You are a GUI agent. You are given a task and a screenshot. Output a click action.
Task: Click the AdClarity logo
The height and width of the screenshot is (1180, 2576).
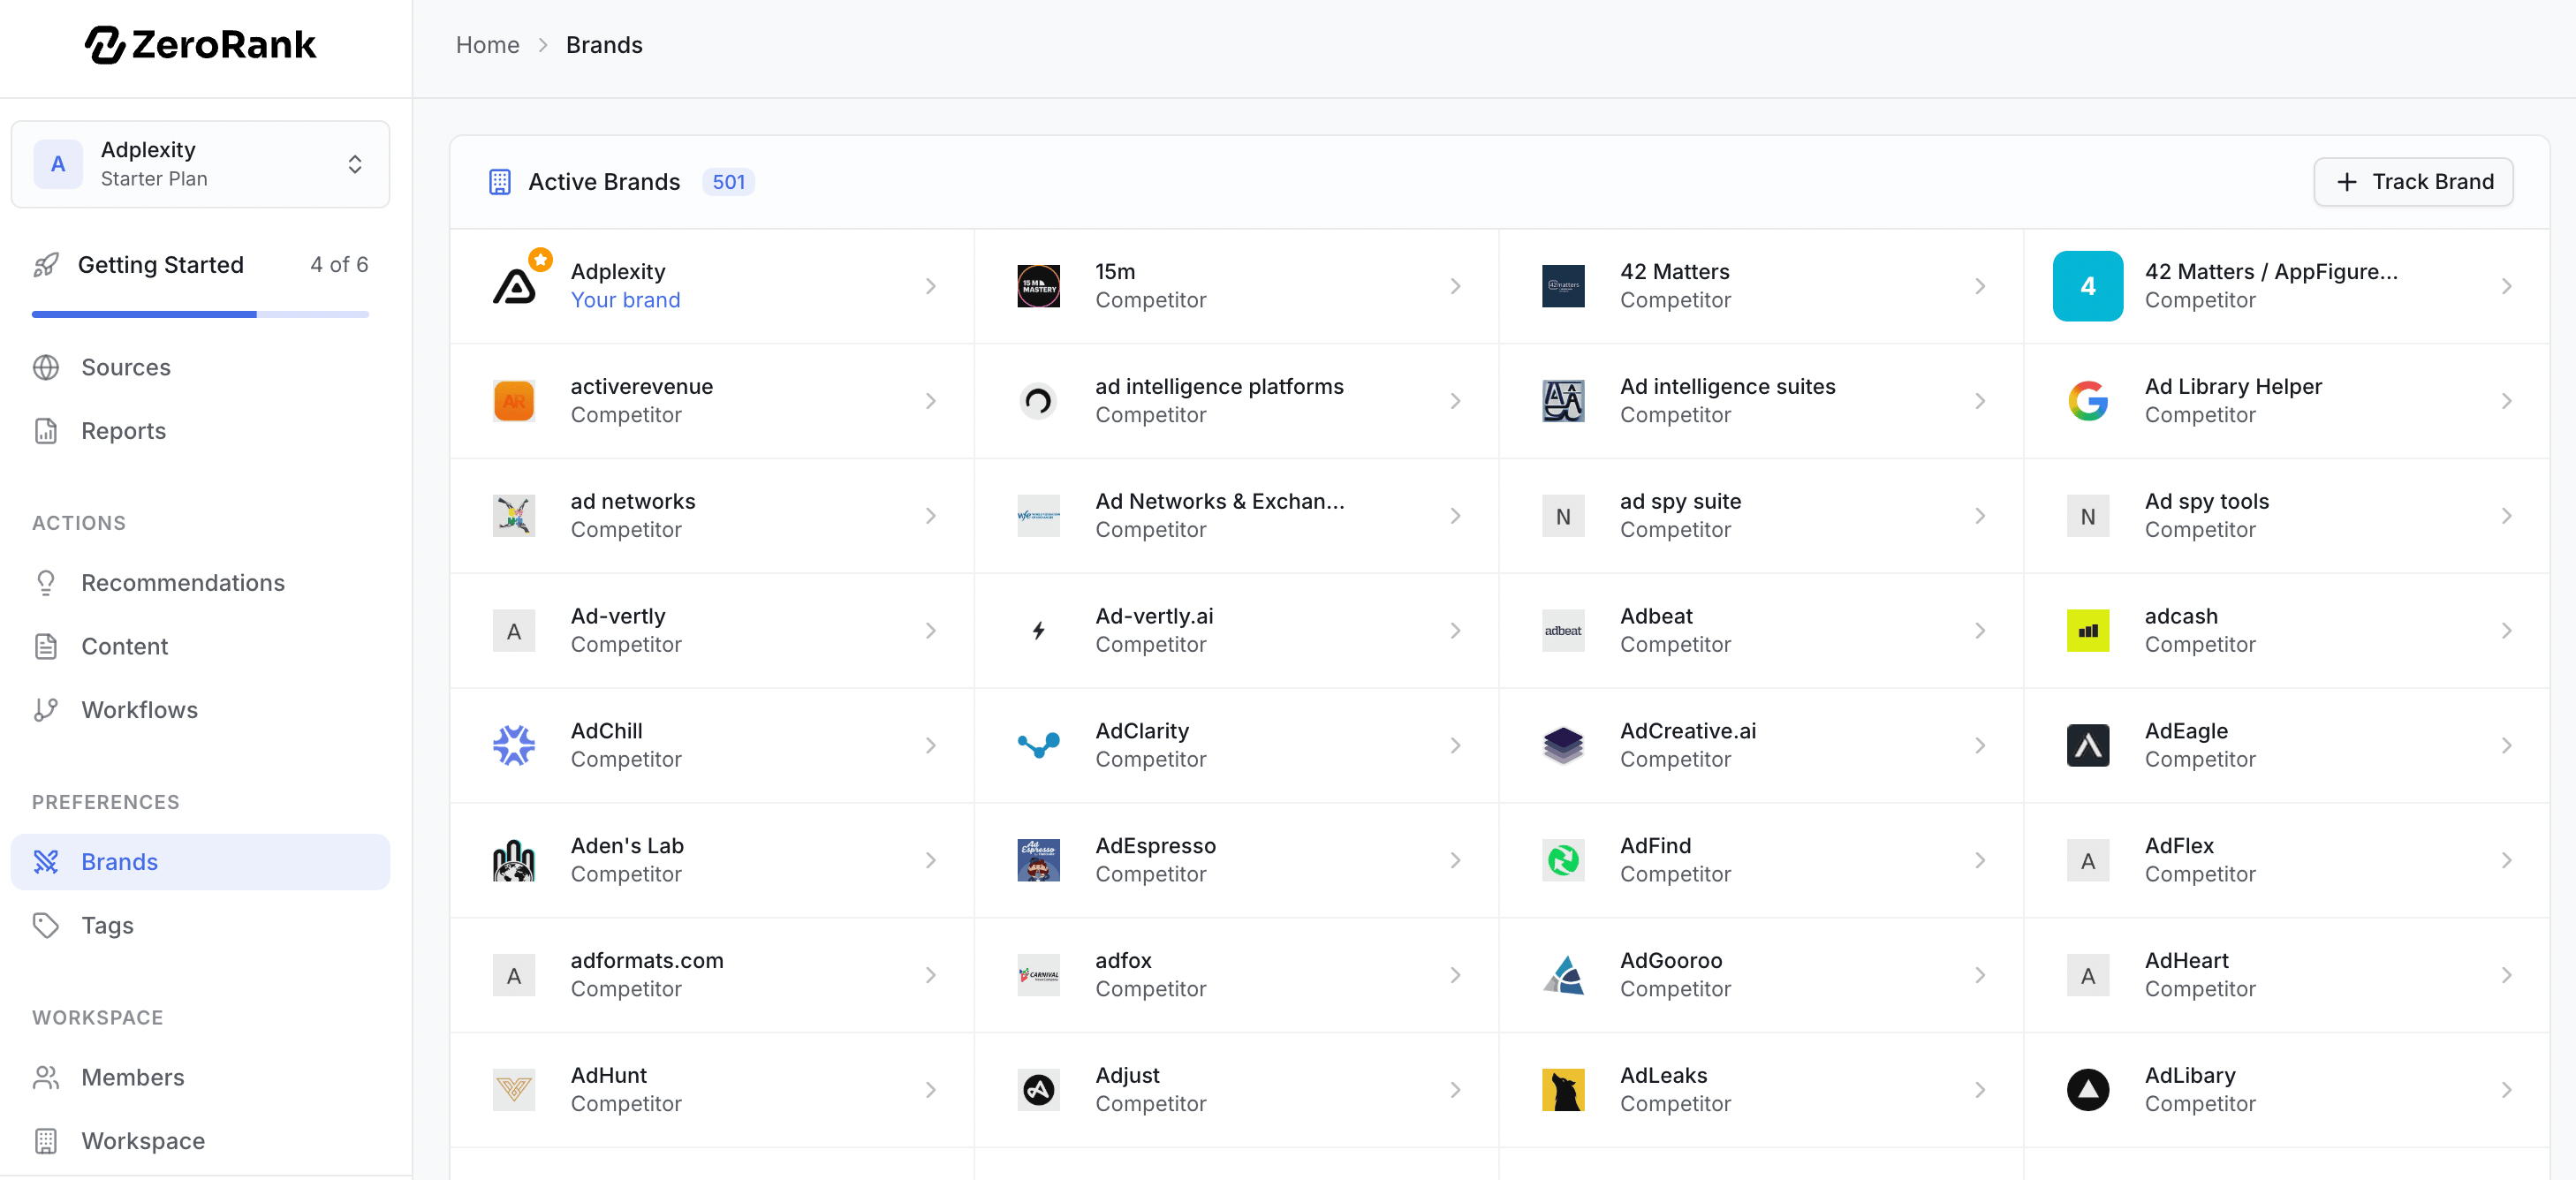pos(1038,746)
